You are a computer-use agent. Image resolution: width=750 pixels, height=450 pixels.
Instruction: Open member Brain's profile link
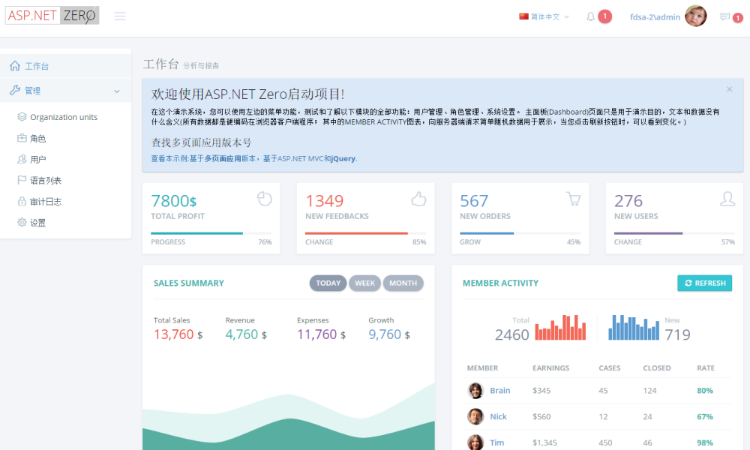click(500, 390)
